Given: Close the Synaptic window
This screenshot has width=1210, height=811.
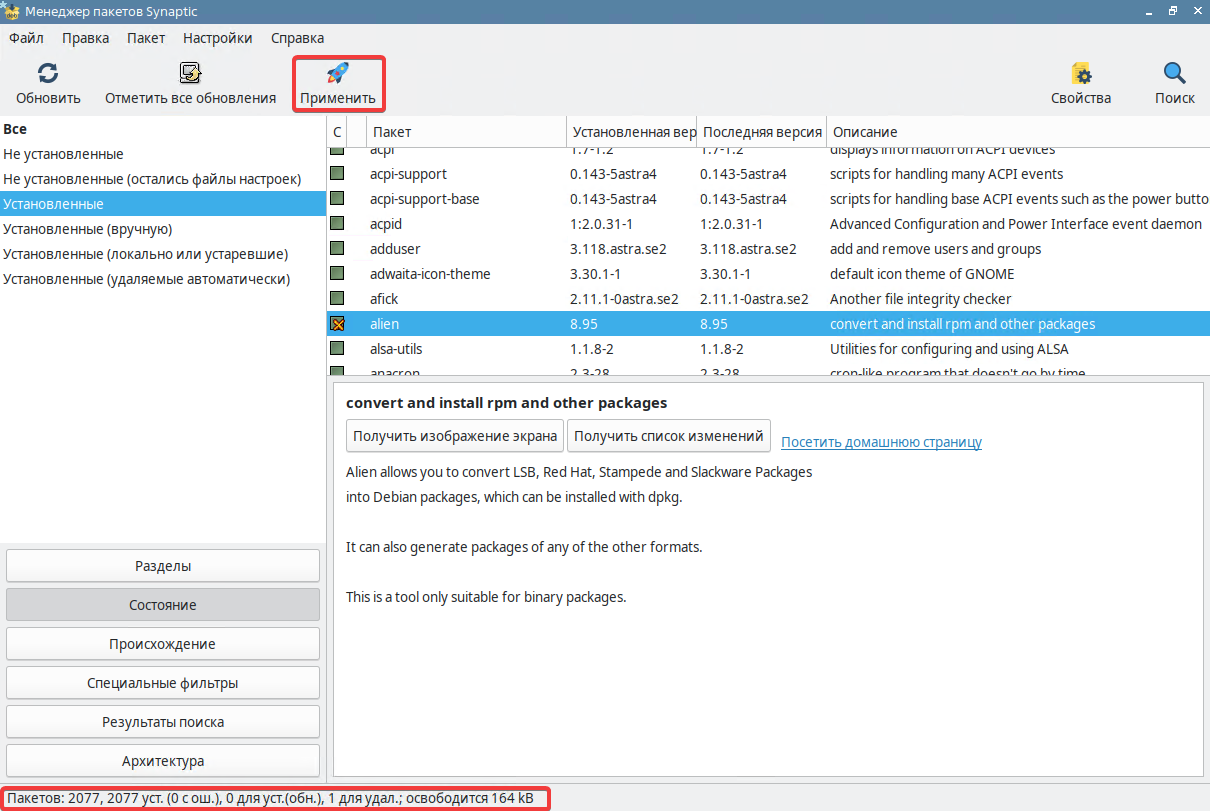Looking at the screenshot, I should click(x=1195, y=10).
